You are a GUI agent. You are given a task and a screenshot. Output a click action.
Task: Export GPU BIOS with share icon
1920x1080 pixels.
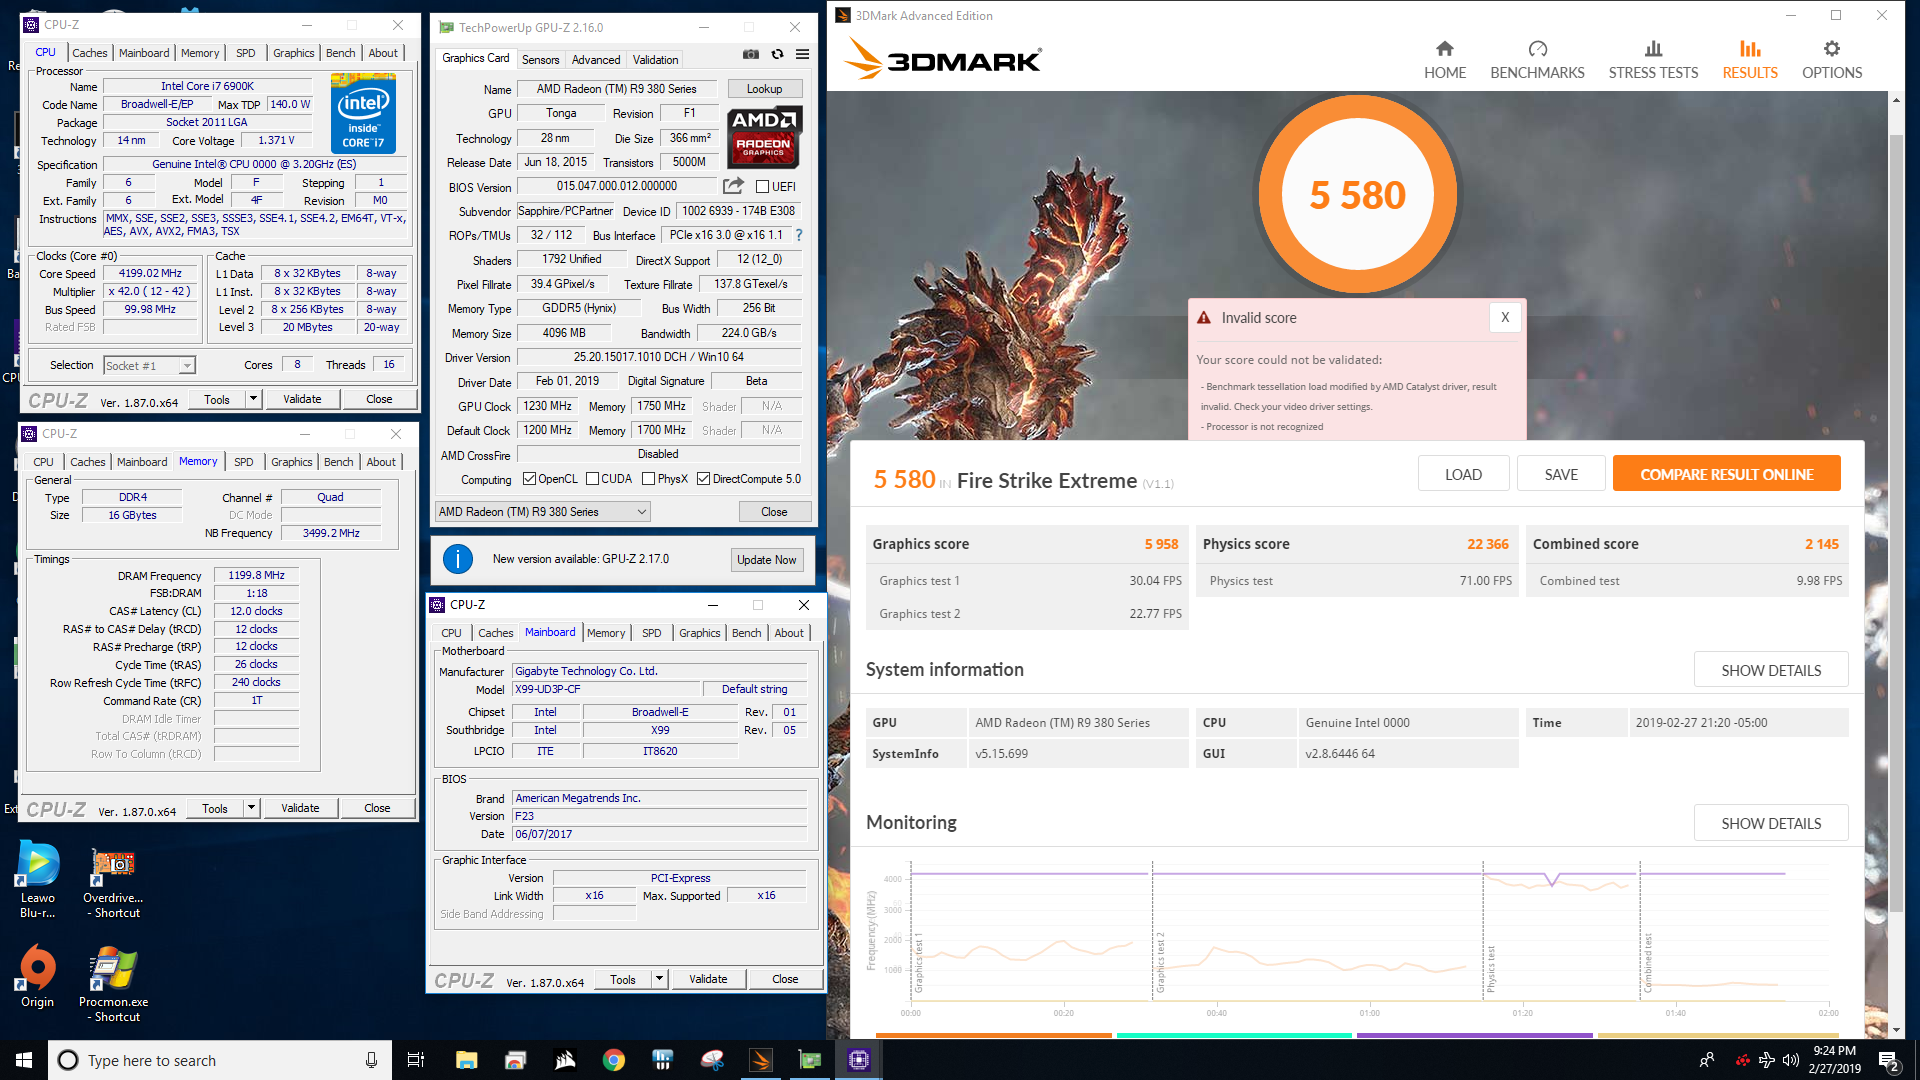click(734, 186)
